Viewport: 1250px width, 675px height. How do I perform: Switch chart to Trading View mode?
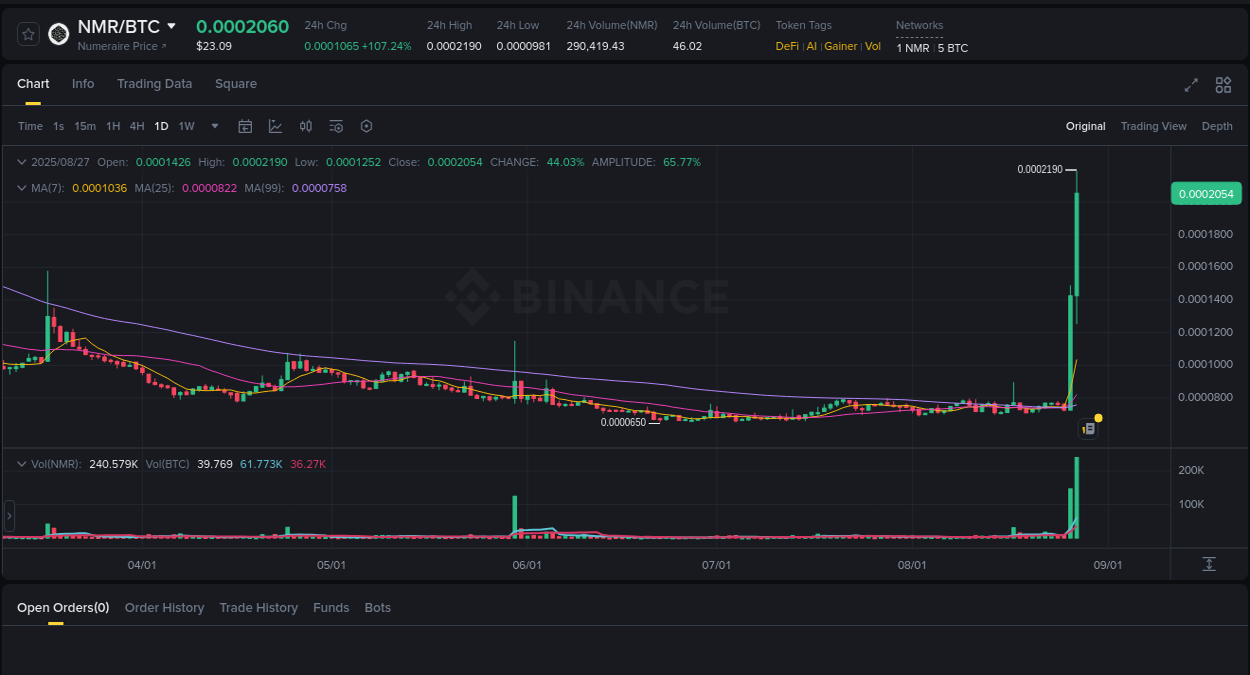(1153, 126)
